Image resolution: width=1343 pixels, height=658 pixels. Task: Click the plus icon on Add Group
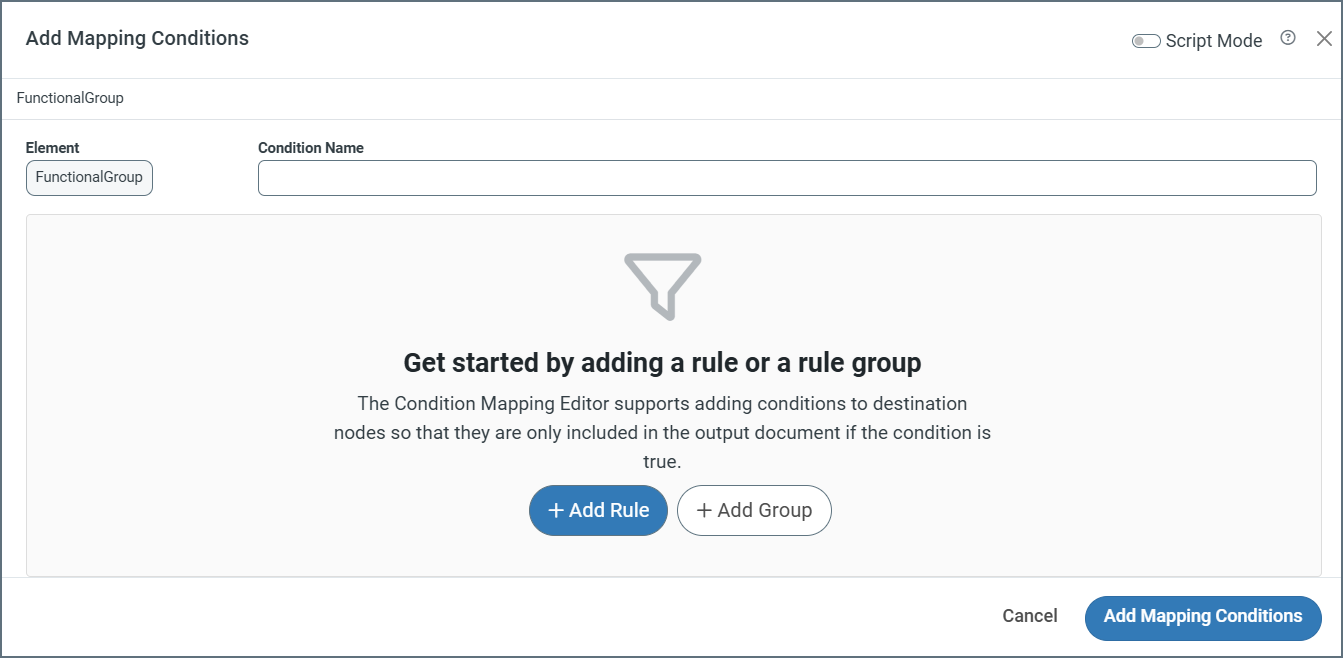[x=704, y=511]
